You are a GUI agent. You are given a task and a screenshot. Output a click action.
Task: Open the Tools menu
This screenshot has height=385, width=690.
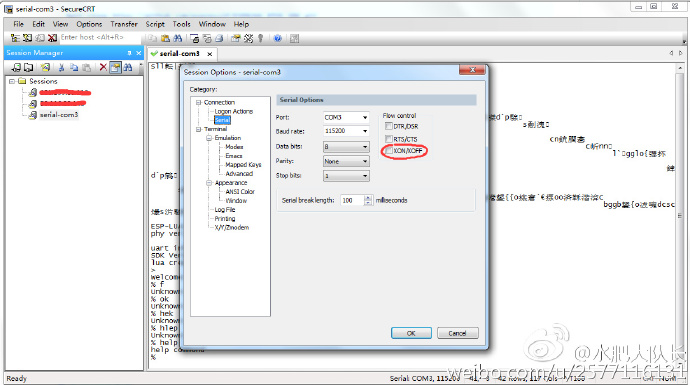pos(181,24)
